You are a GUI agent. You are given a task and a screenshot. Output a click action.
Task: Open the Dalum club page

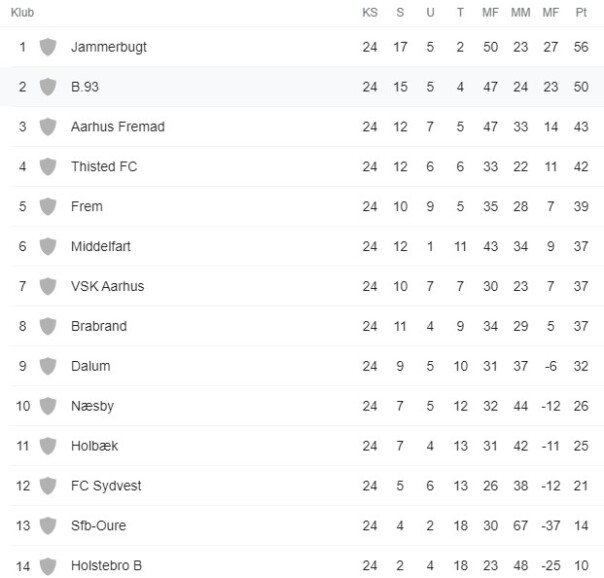(91, 366)
